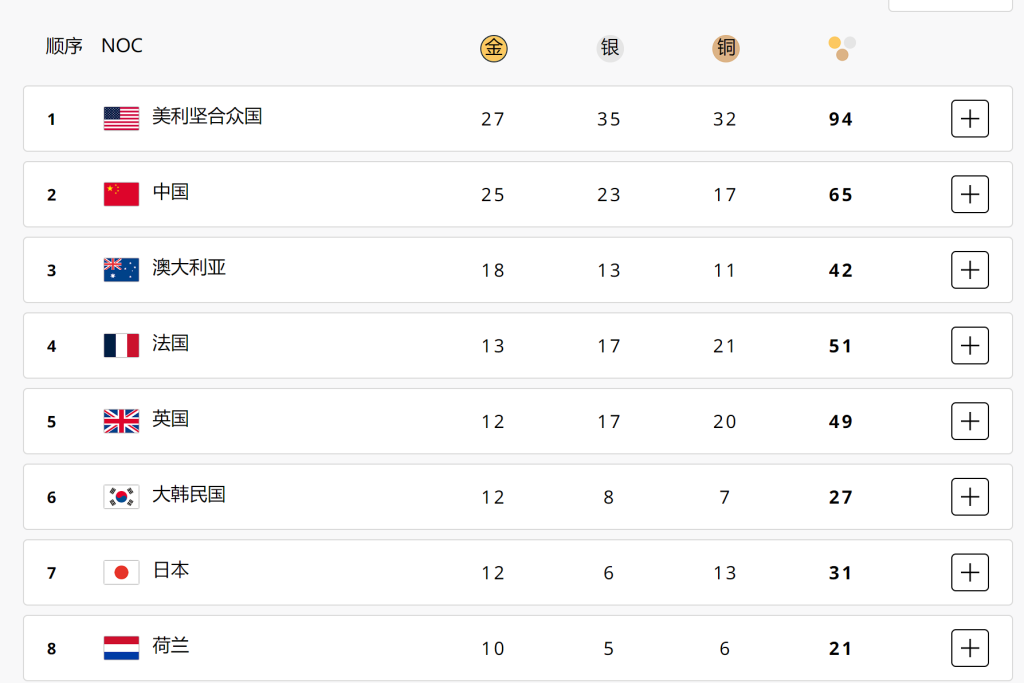Sort by the 顺序 column header
This screenshot has height=683, width=1024.
point(64,46)
